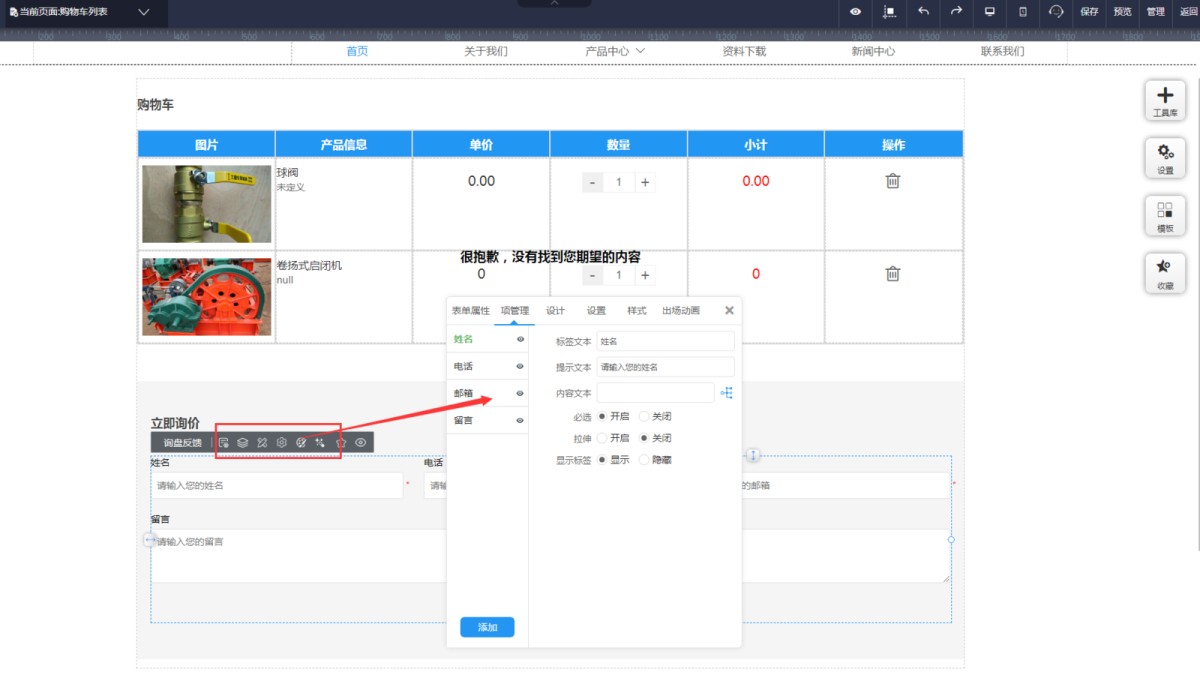Click the 添加 button
Image resolution: width=1200 pixels, height=678 pixels.
pos(487,627)
